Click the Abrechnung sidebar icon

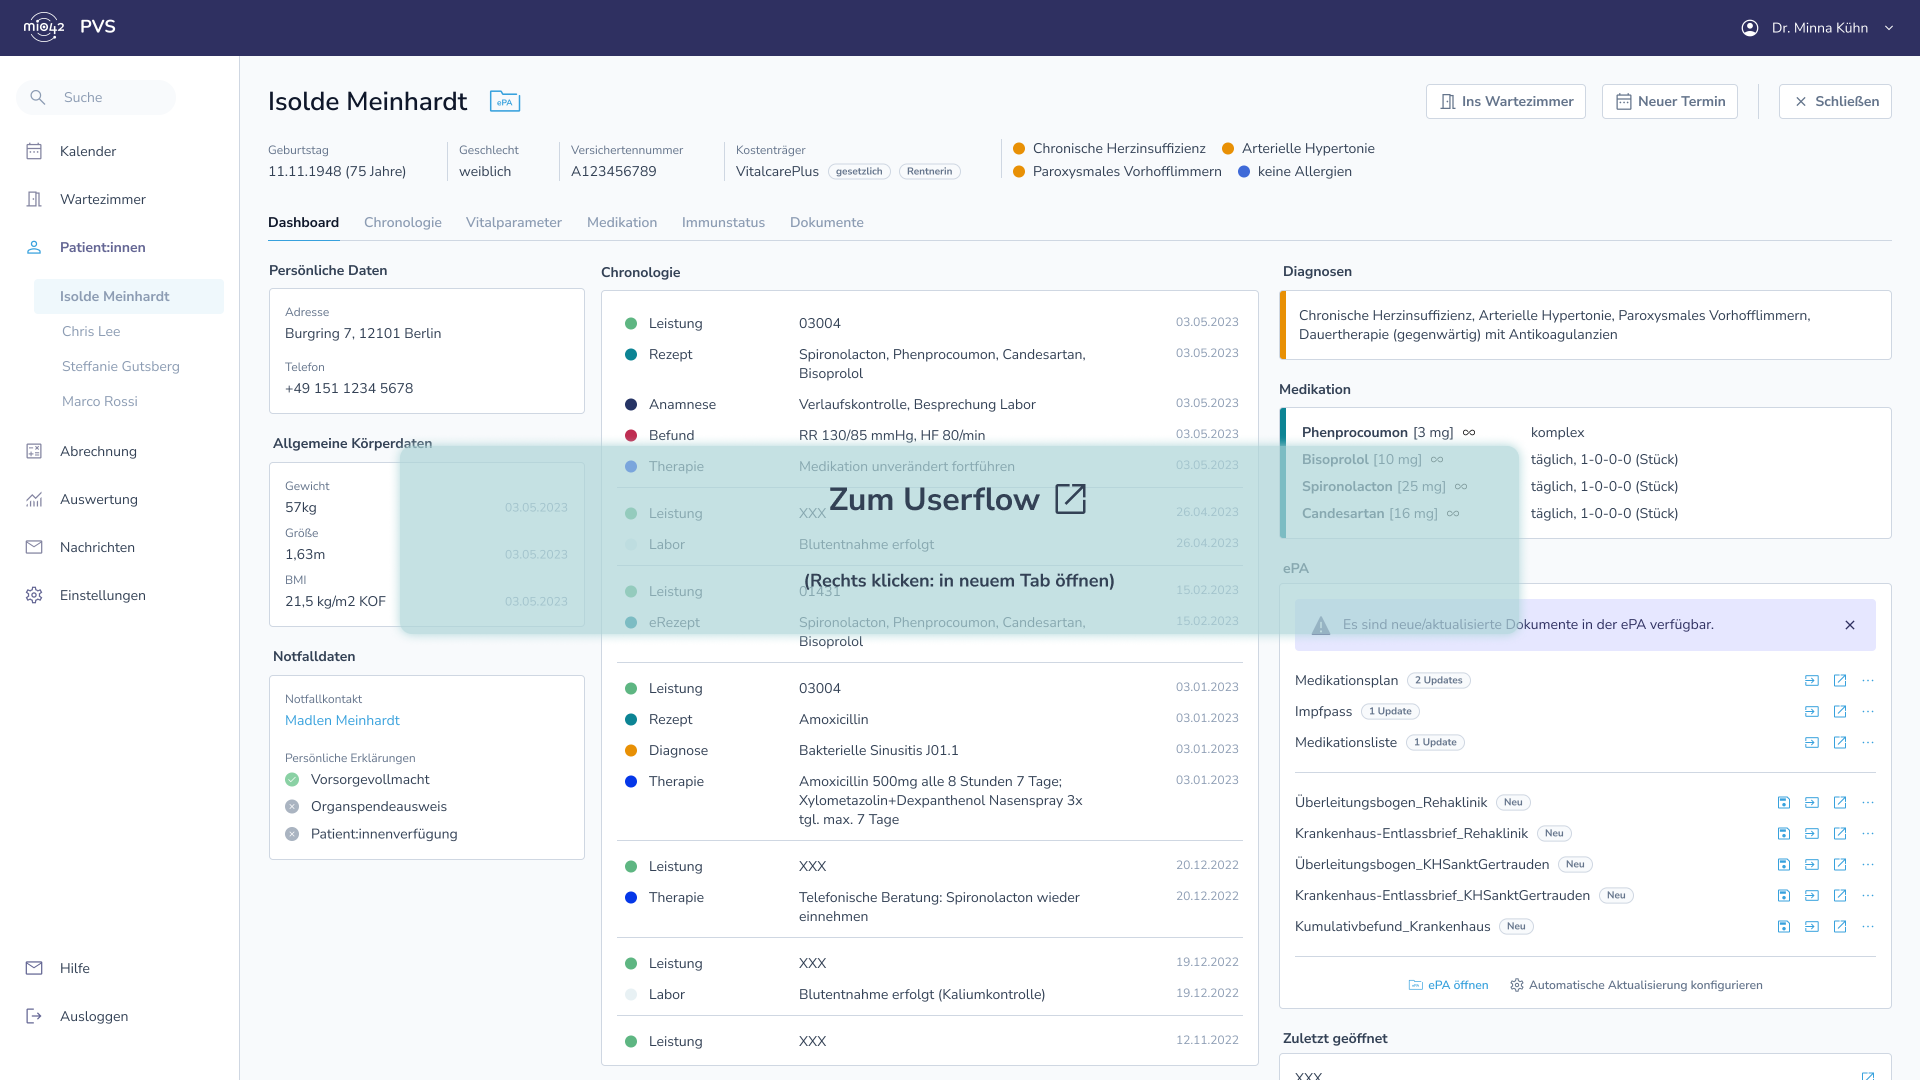pyautogui.click(x=34, y=452)
